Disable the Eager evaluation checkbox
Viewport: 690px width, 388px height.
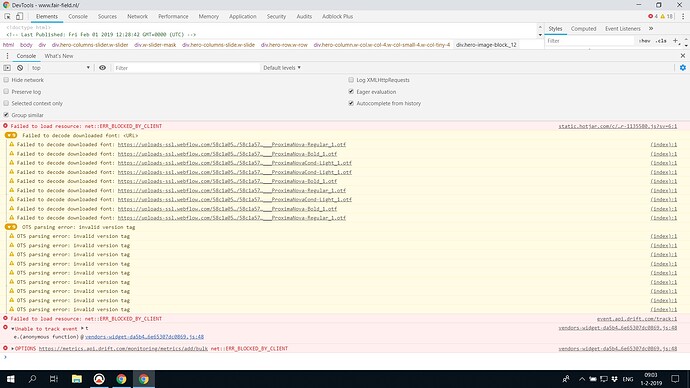[x=351, y=92]
